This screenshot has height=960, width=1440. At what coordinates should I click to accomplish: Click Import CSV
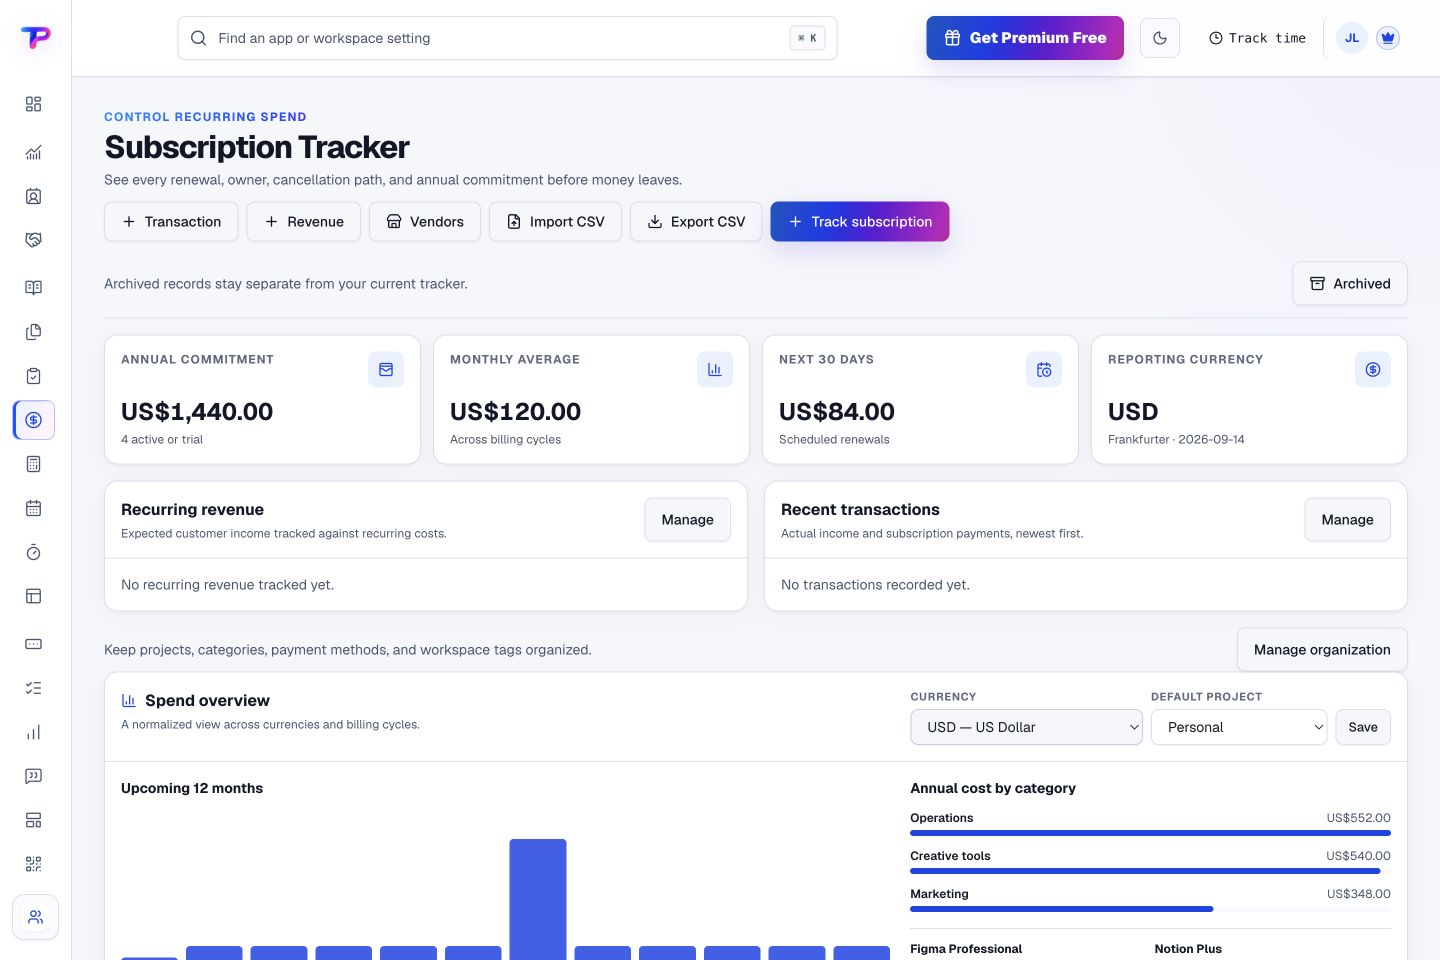coord(555,222)
